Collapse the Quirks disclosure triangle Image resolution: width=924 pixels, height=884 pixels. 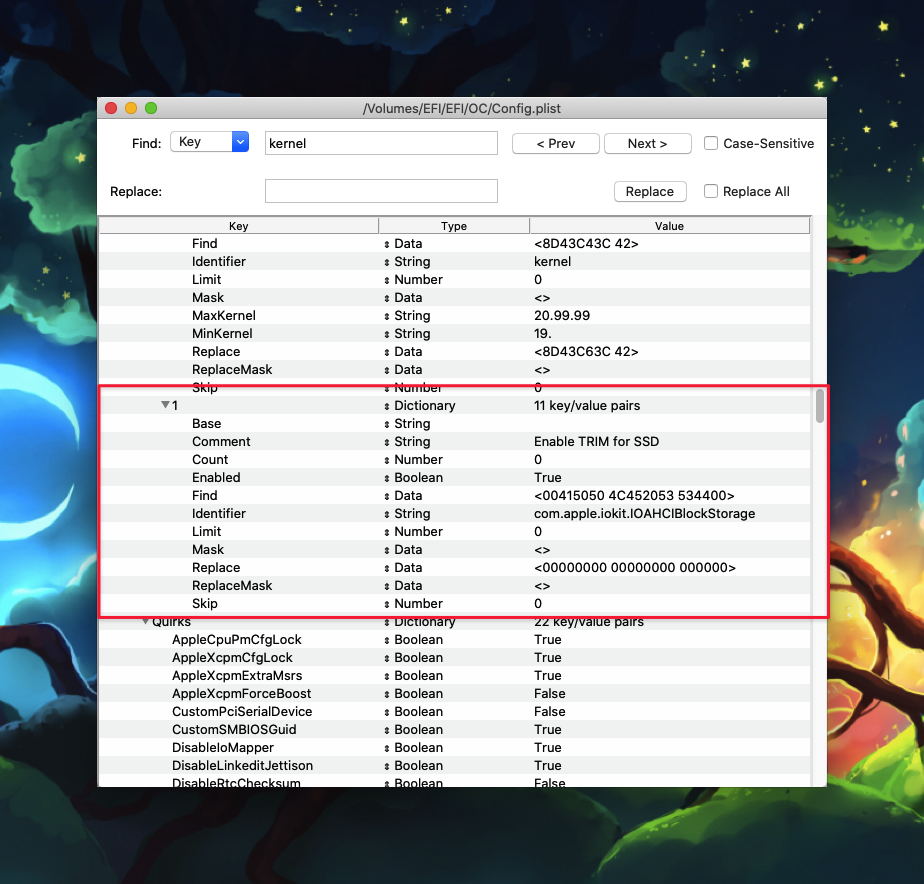(x=145, y=622)
